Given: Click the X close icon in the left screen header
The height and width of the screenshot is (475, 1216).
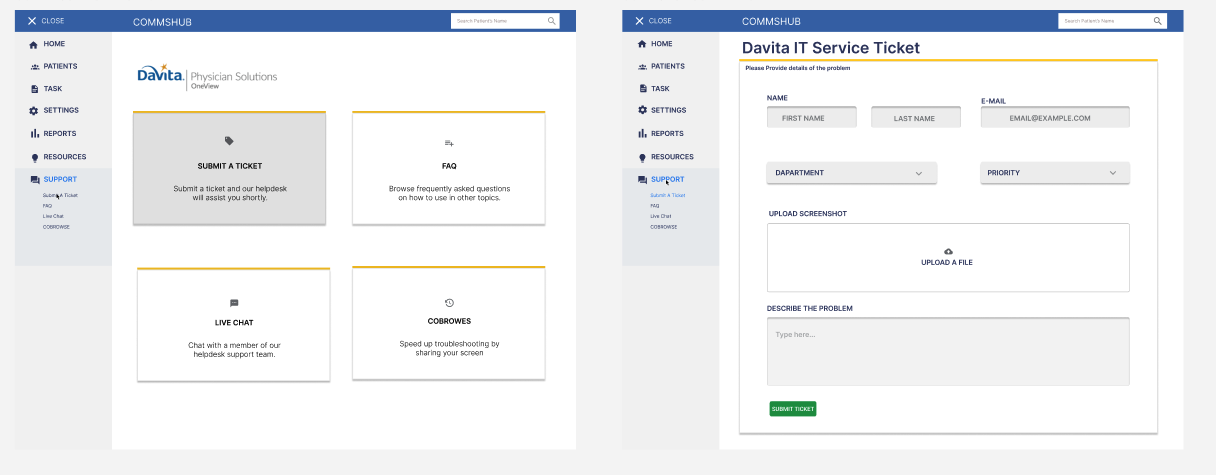Looking at the screenshot, I should [x=32, y=21].
